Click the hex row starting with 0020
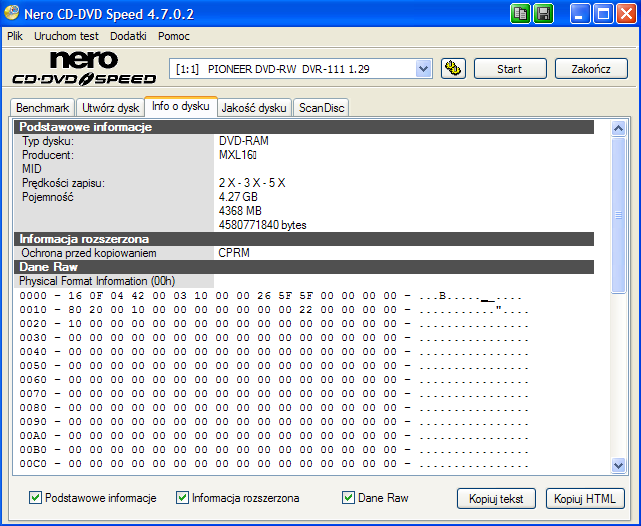 [273, 324]
